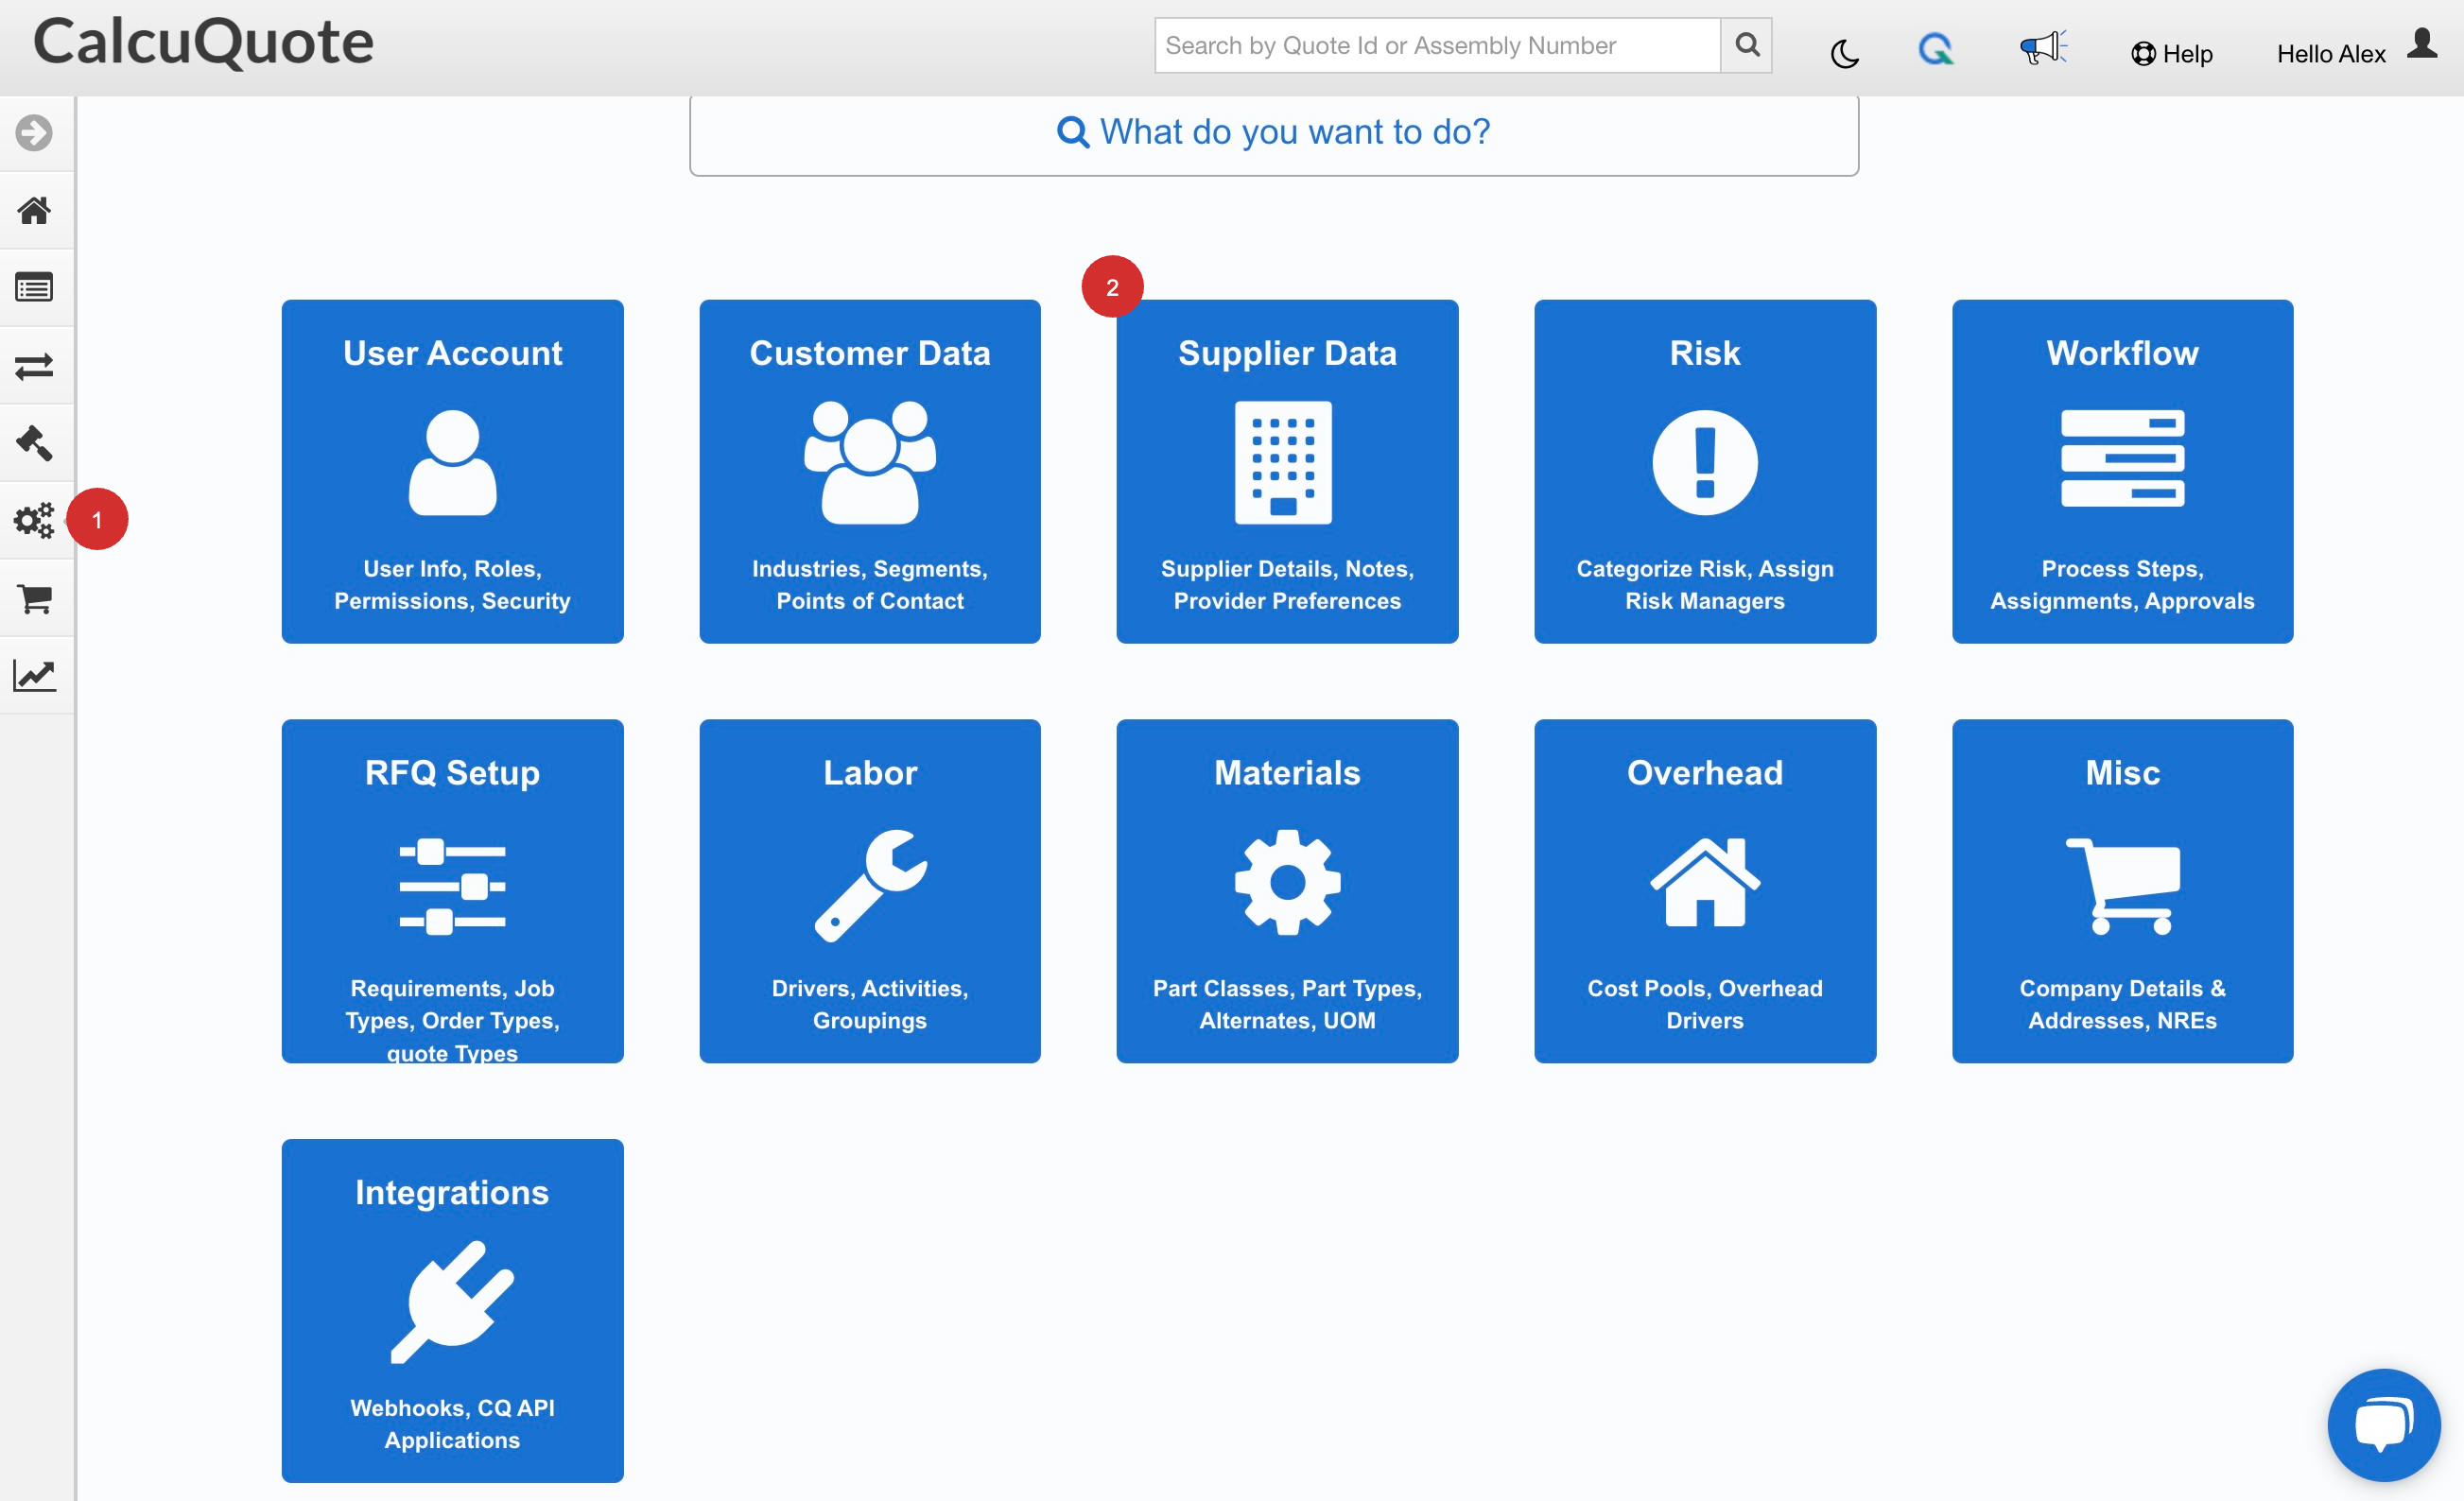This screenshot has width=2464, height=1501.
Task: Click 'Part Classes, Part Types, Alternates, UOM' text
Action: tap(1287, 1005)
